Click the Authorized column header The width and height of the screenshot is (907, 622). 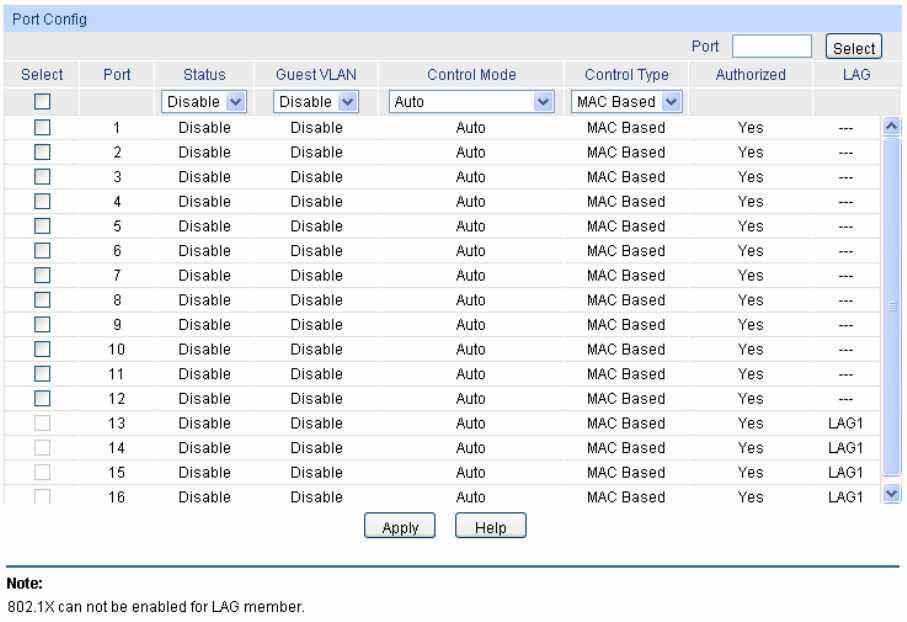click(750, 74)
